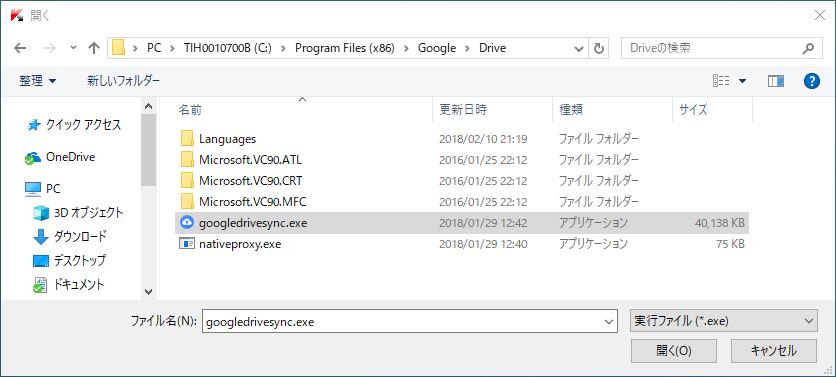Click the Languages folder icon
The width and height of the screenshot is (836, 377).
click(187, 139)
